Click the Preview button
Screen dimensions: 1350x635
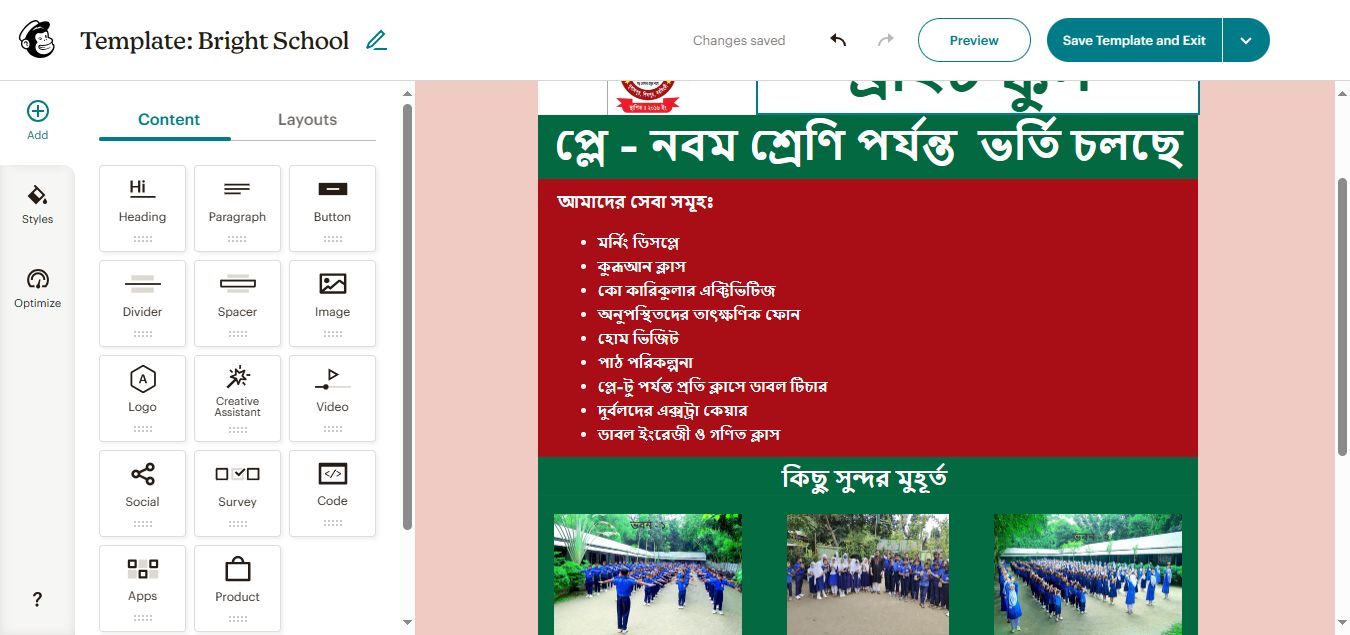tap(974, 40)
